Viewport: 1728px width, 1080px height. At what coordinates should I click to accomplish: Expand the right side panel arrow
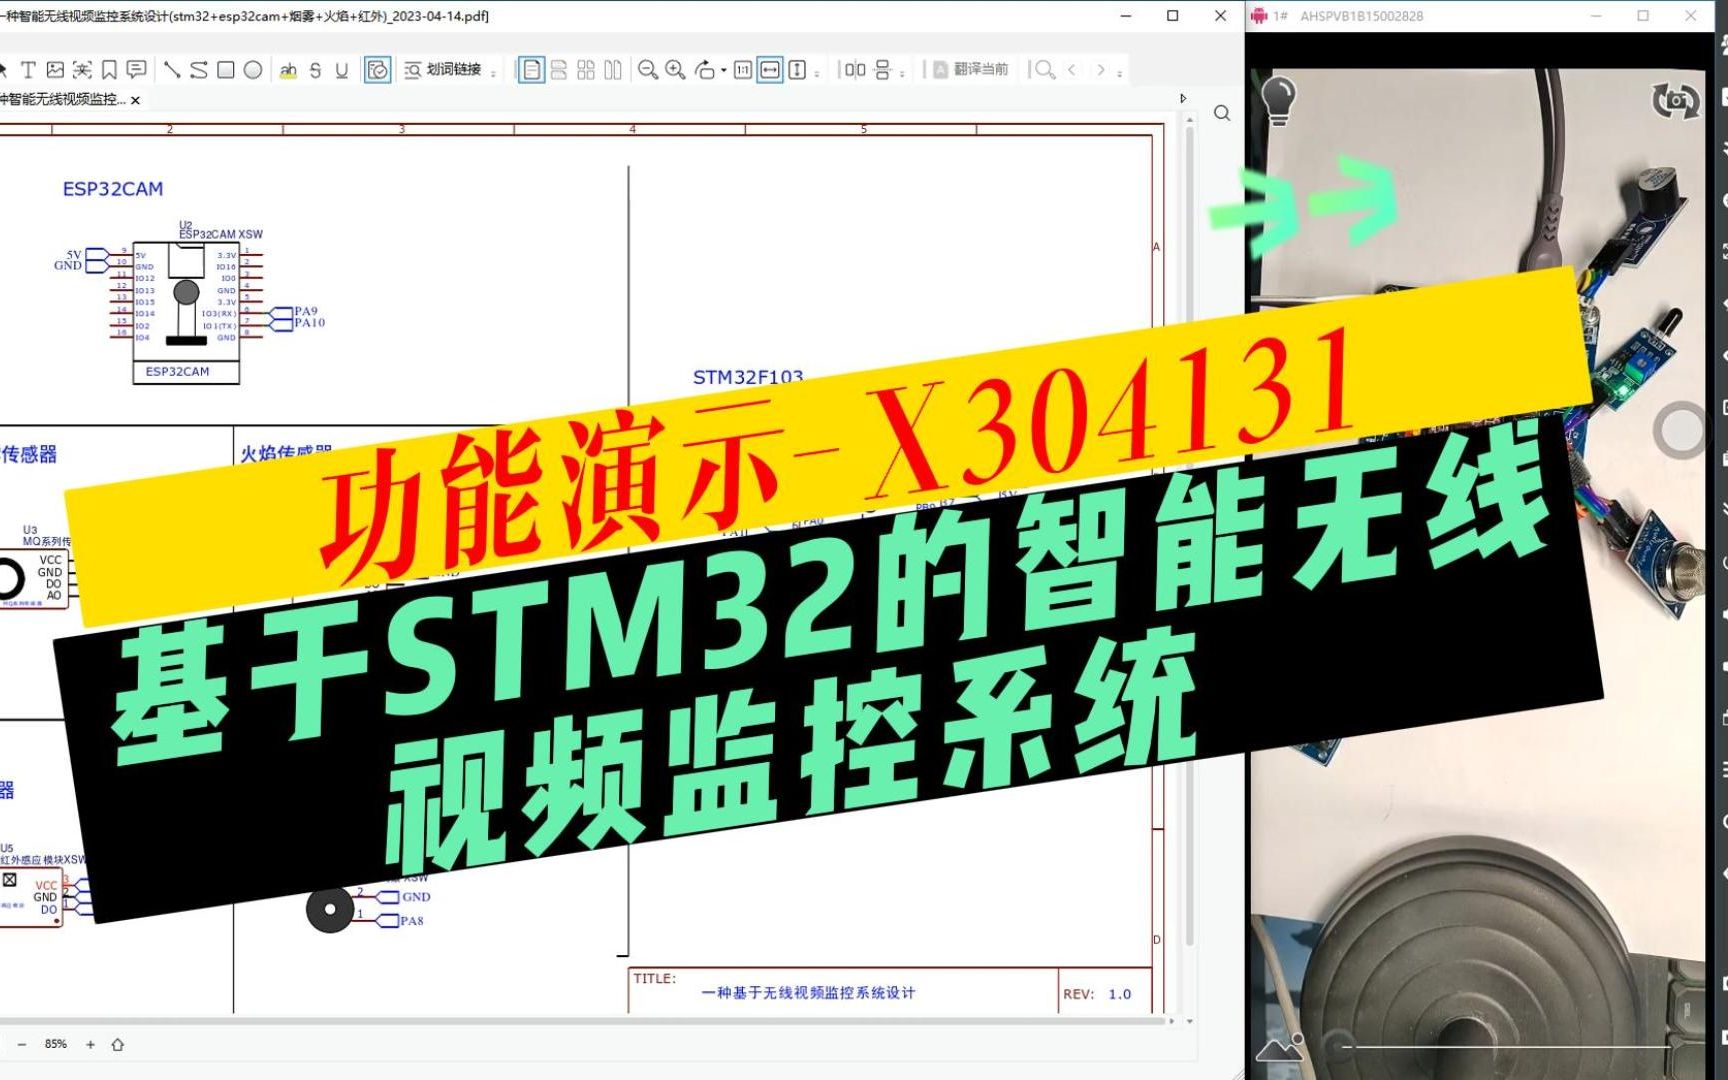1183,99
